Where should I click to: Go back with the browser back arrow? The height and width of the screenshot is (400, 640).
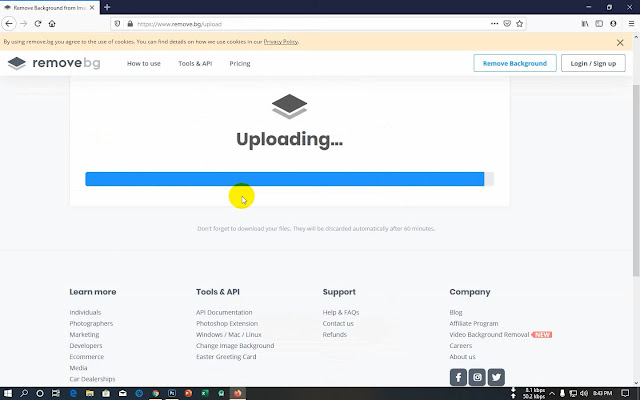coord(9,24)
